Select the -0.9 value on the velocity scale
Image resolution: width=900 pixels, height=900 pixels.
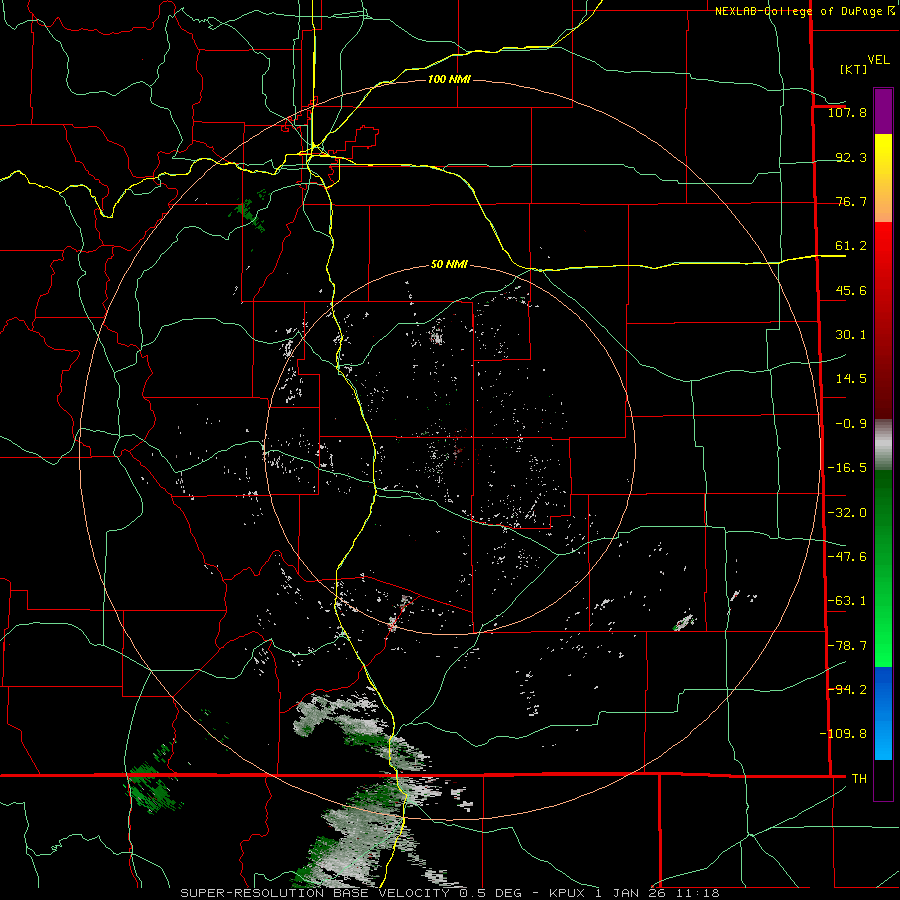tap(851, 424)
